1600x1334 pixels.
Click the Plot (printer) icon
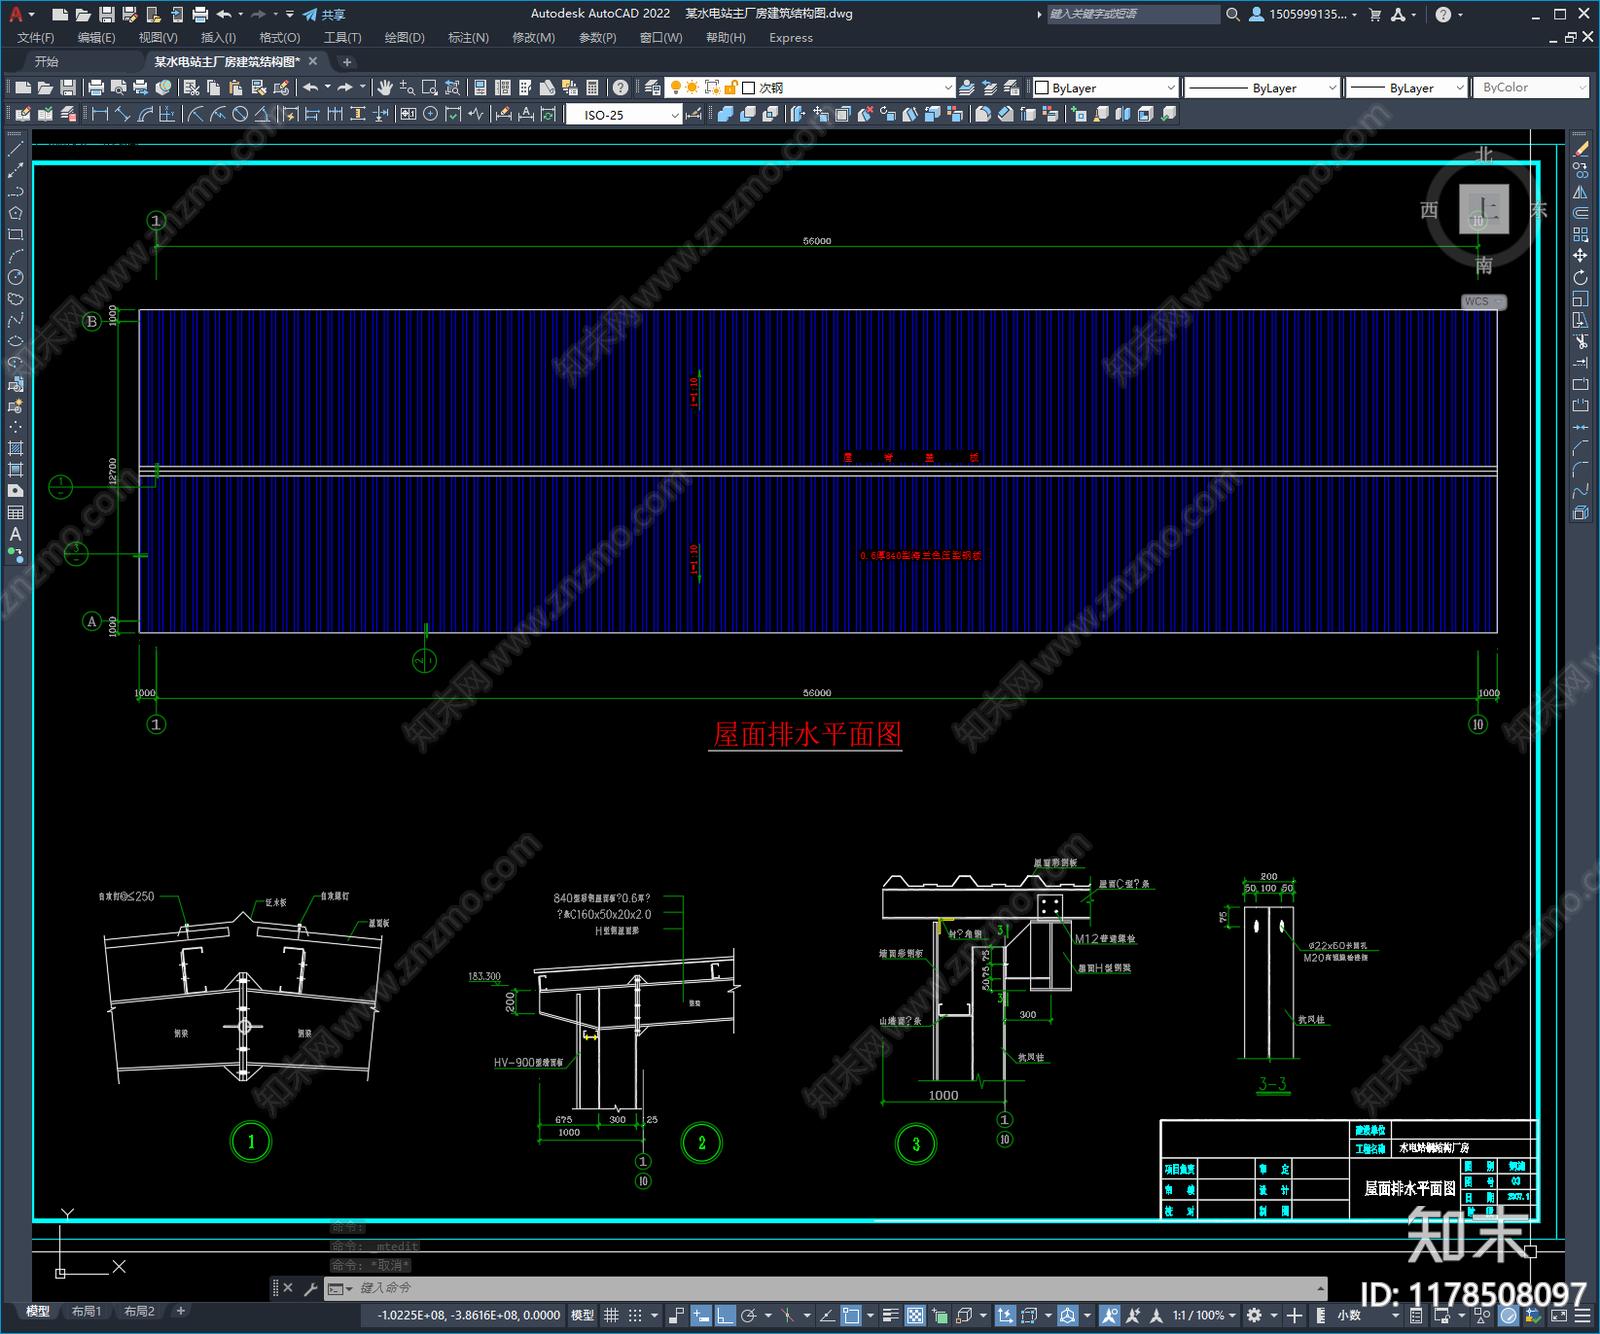click(x=96, y=88)
